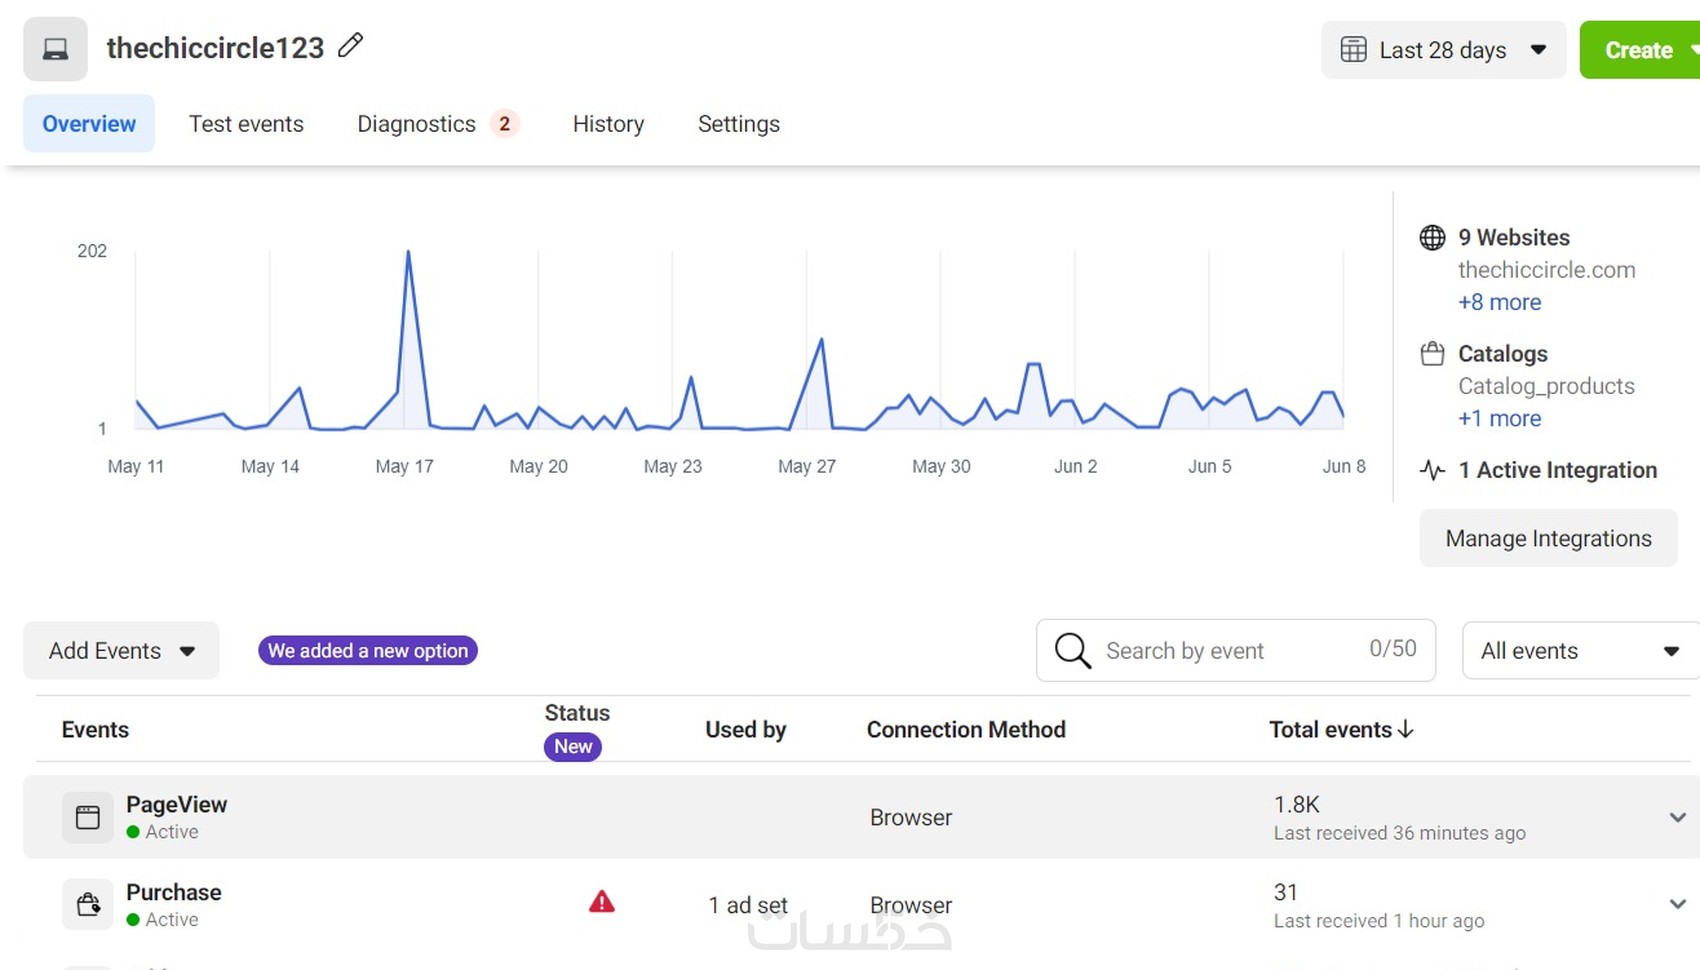Expand the PageView event row chevron
This screenshot has height=970, width=1700.
tap(1677, 818)
